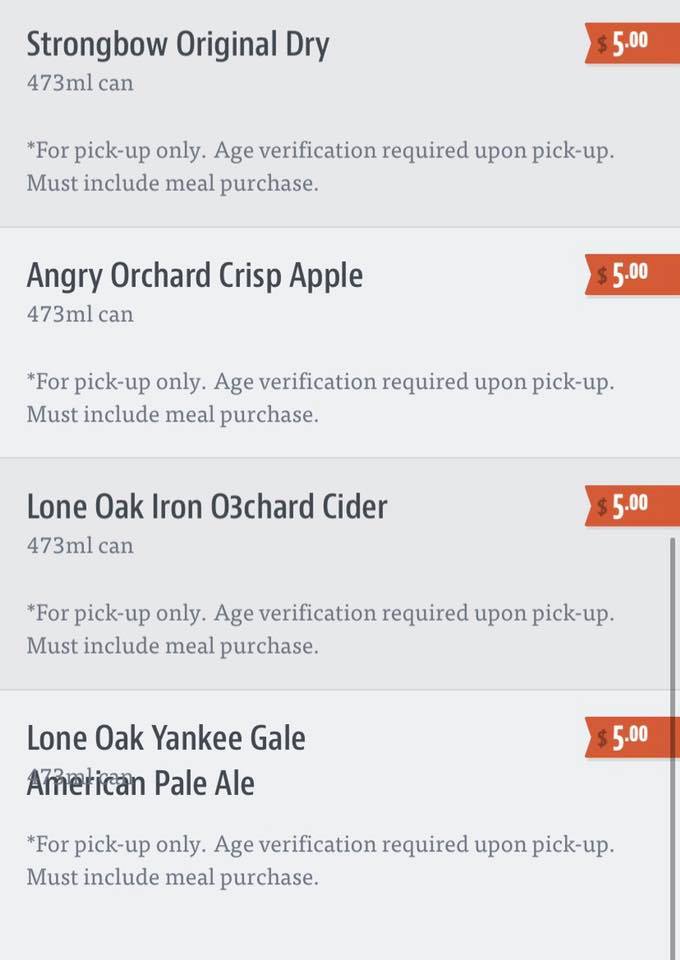Click the Iron Orchard Cider 473ml can subtitle
680x960 pixels.
(x=80, y=545)
